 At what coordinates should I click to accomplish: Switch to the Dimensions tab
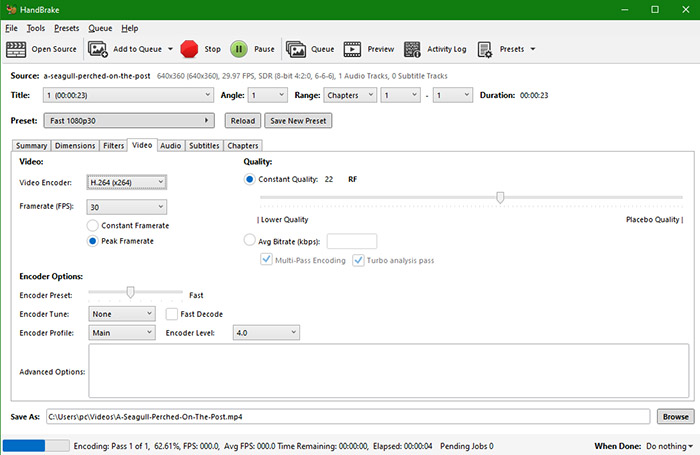tap(75, 146)
